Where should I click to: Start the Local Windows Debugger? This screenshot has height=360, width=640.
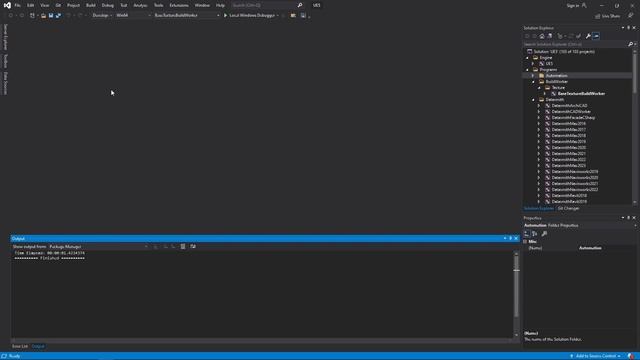click(250, 16)
